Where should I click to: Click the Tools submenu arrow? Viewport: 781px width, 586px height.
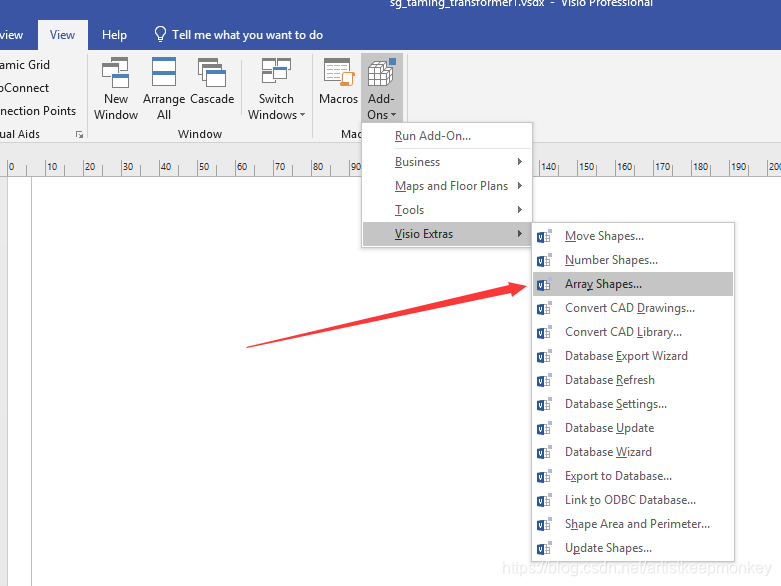point(520,210)
